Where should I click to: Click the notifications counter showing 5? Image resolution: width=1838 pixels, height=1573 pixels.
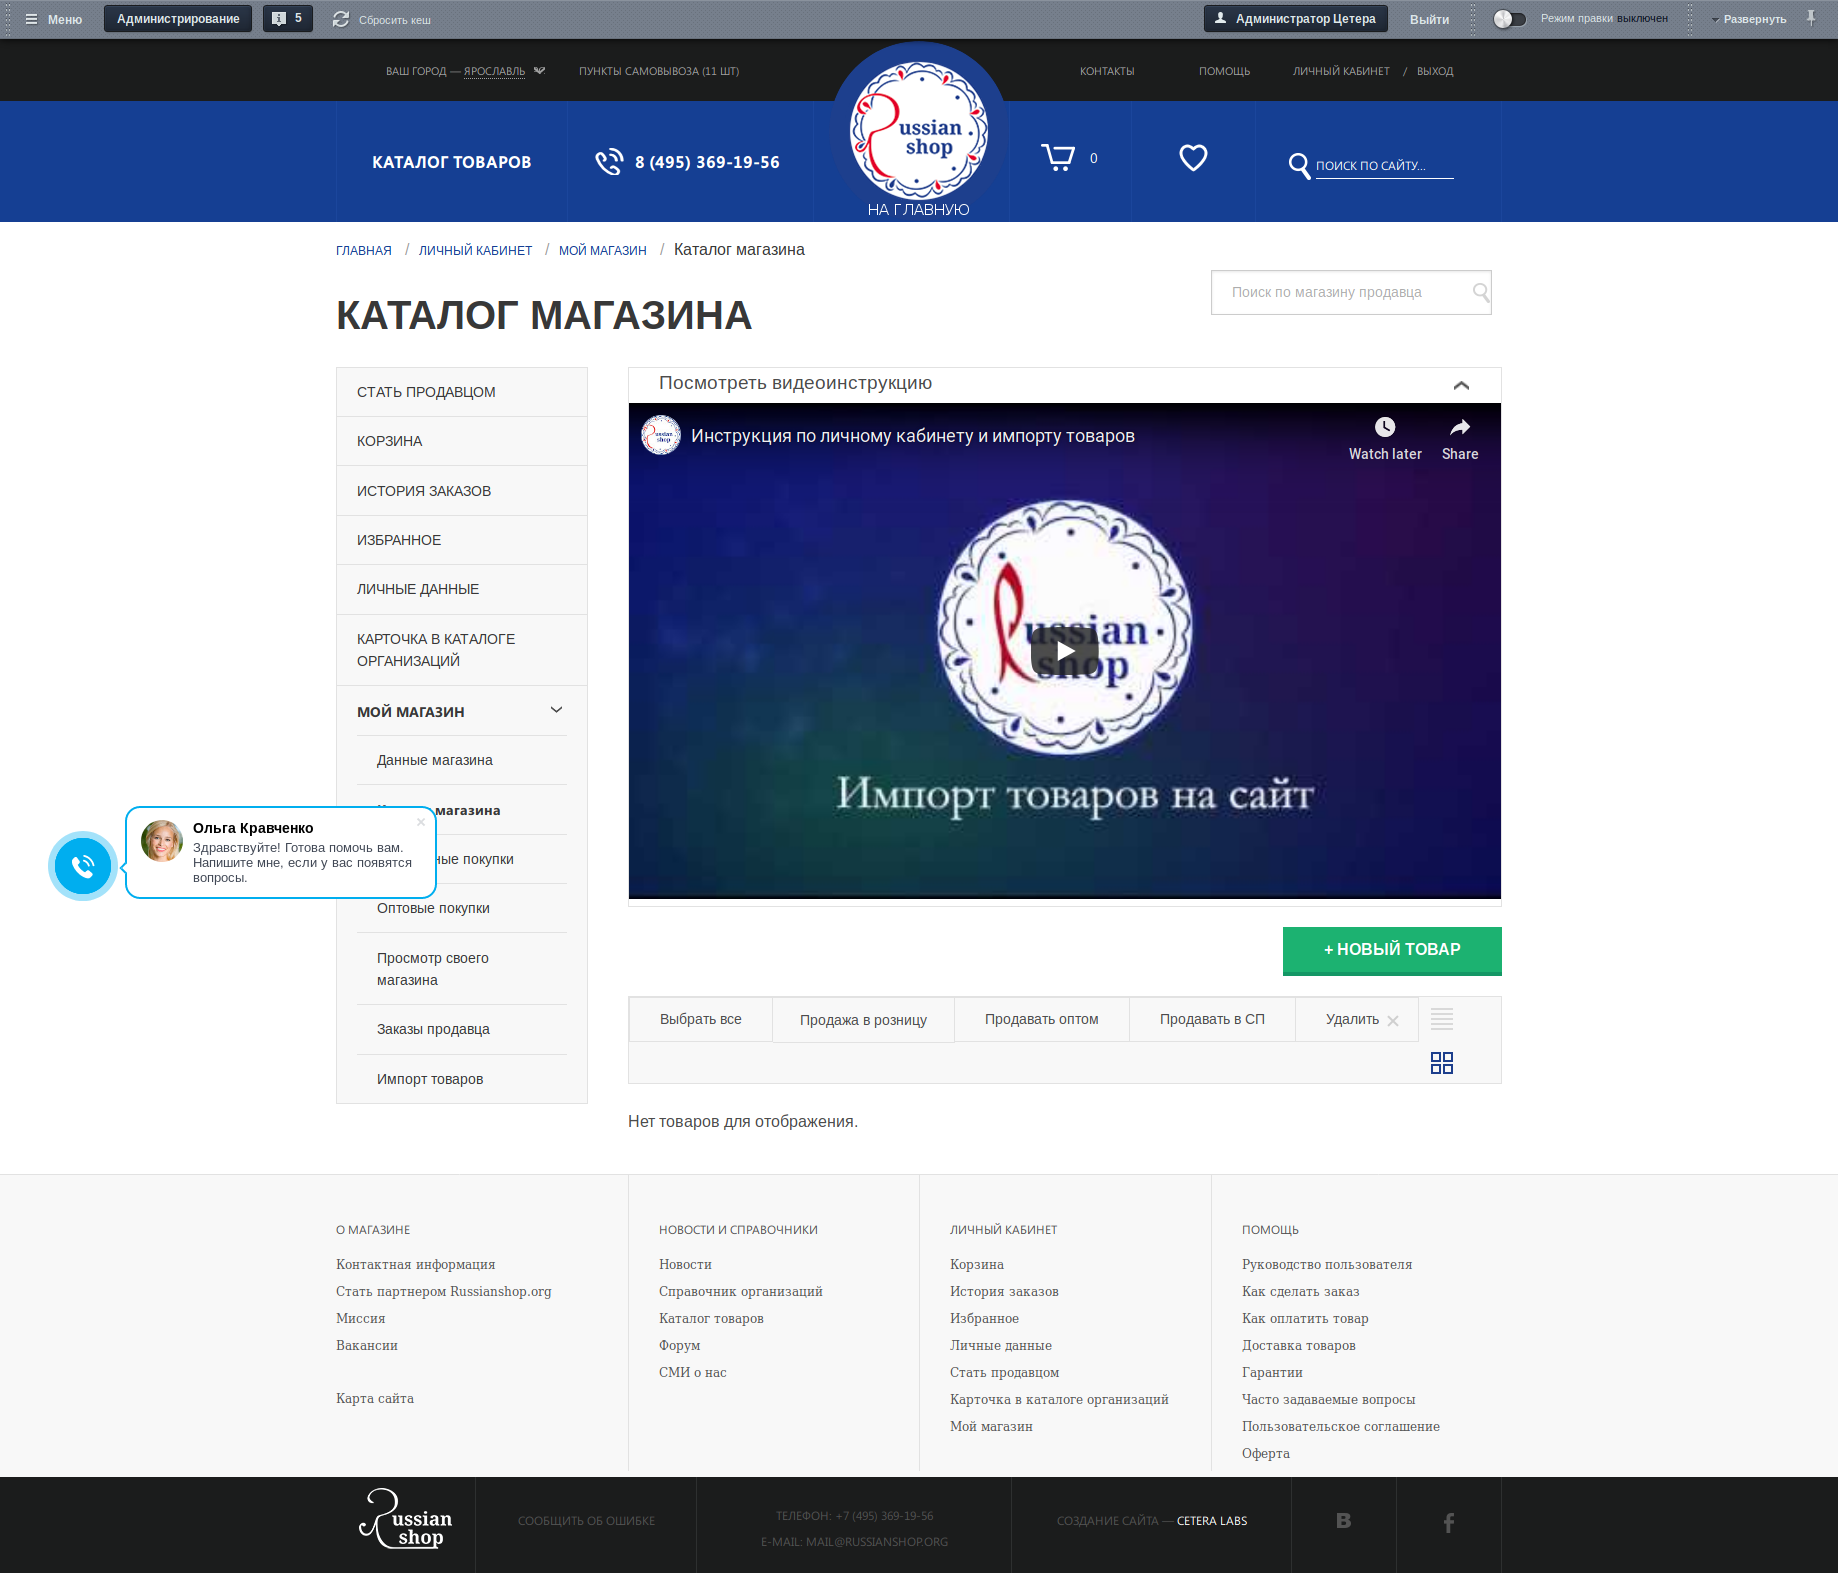[287, 17]
